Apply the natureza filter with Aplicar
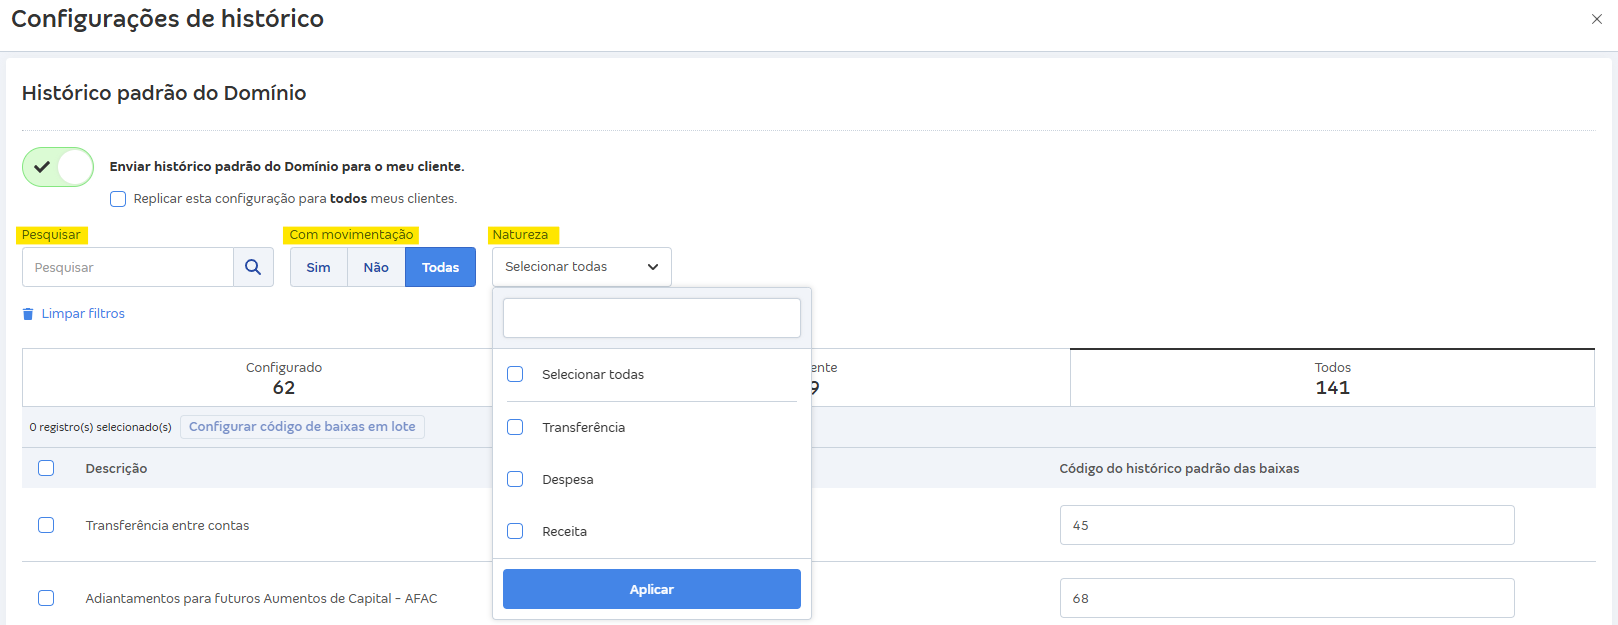 coord(651,589)
